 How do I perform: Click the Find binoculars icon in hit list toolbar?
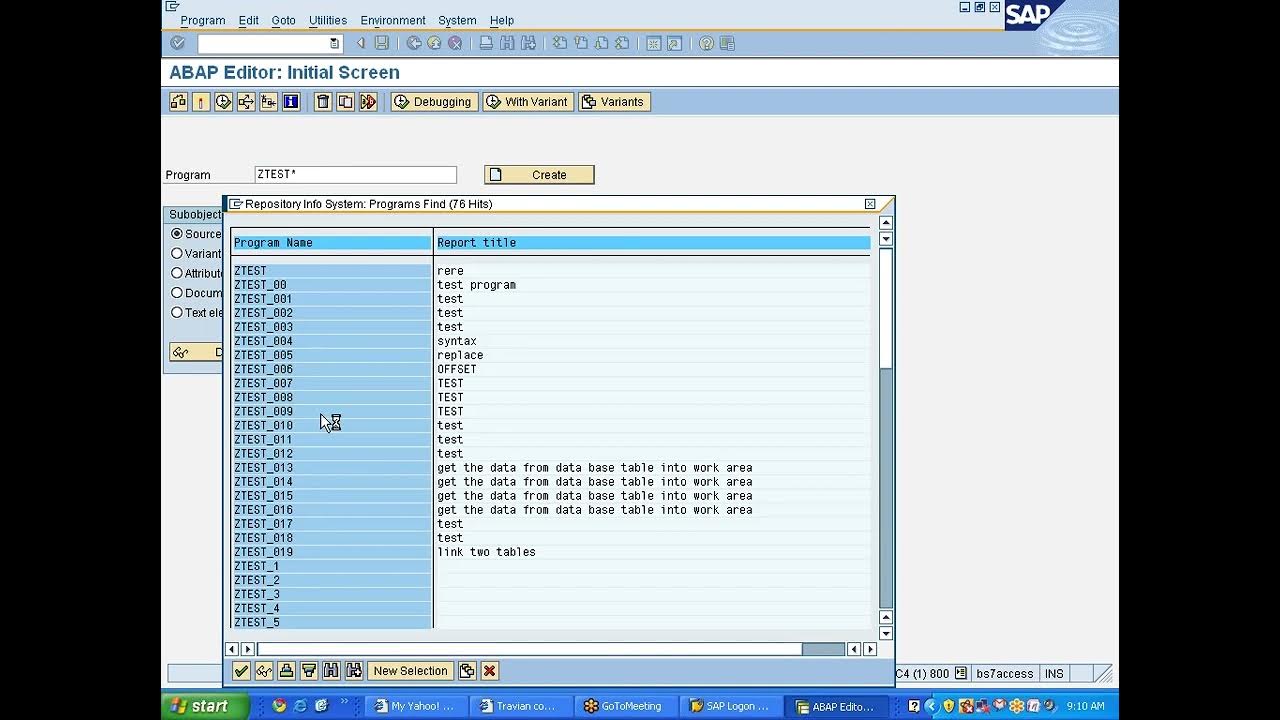[x=331, y=671]
